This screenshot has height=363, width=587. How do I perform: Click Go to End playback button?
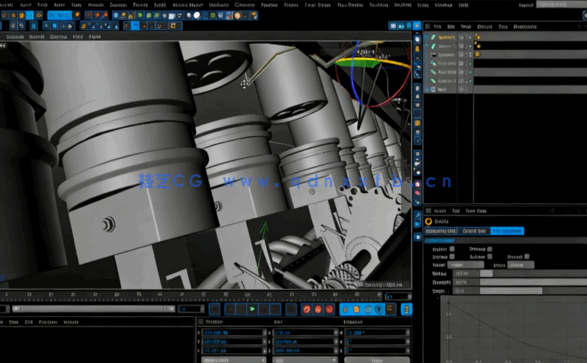[x=291, y=309]
